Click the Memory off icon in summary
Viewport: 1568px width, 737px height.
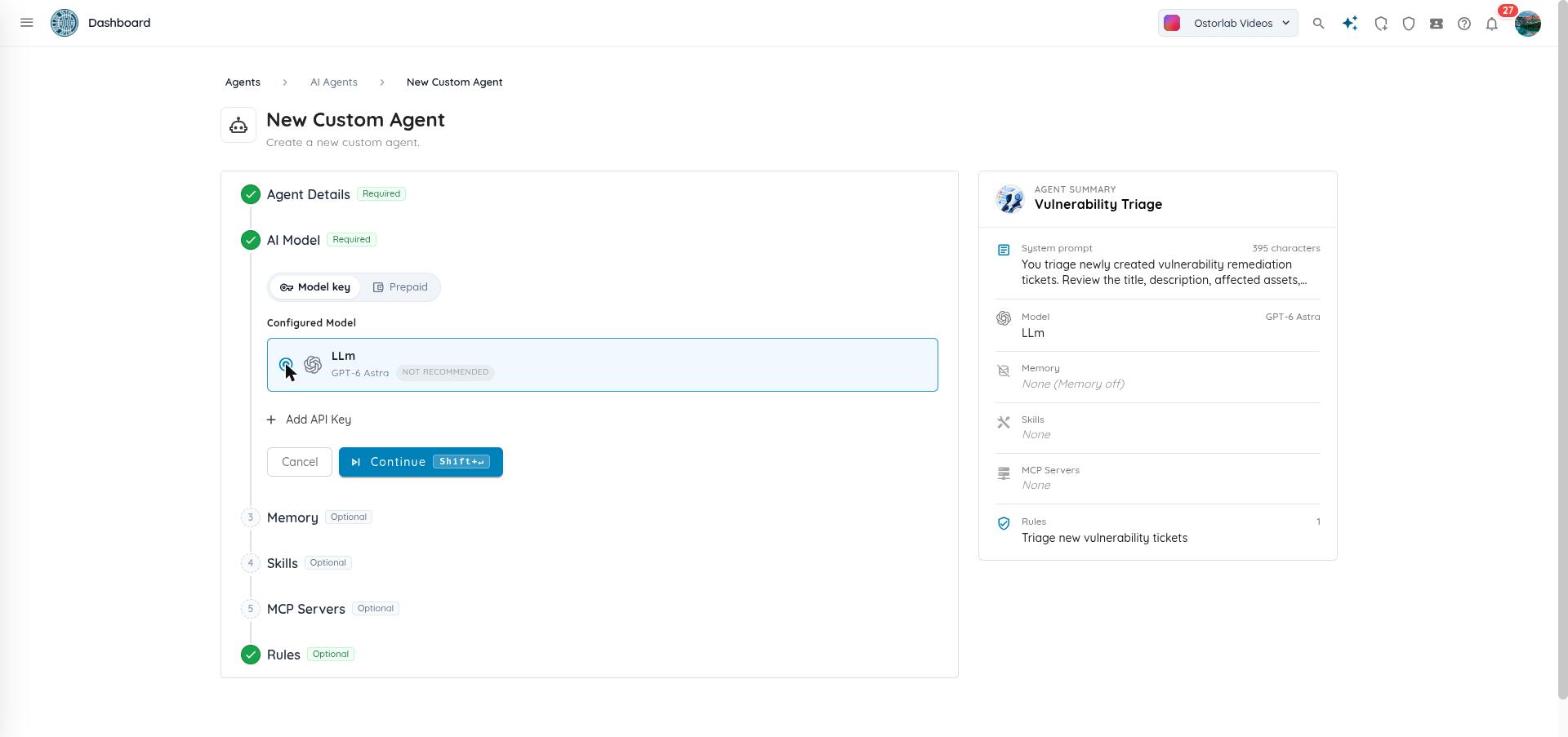coord(1003,371)
